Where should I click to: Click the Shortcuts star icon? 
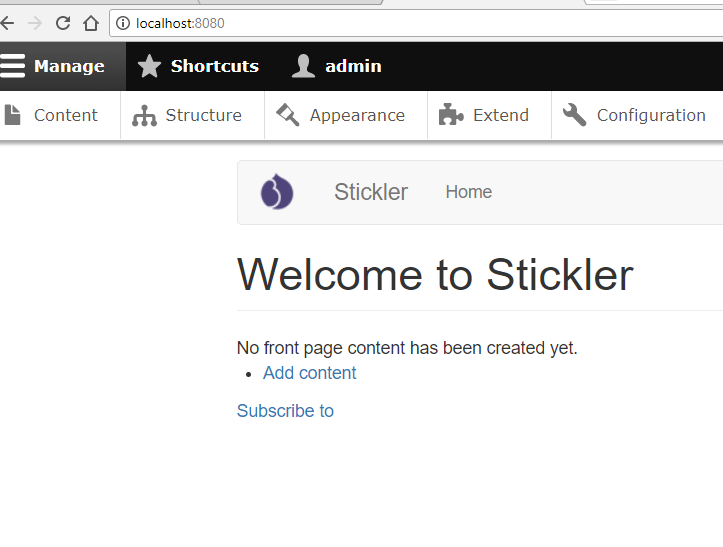point(149,66)
